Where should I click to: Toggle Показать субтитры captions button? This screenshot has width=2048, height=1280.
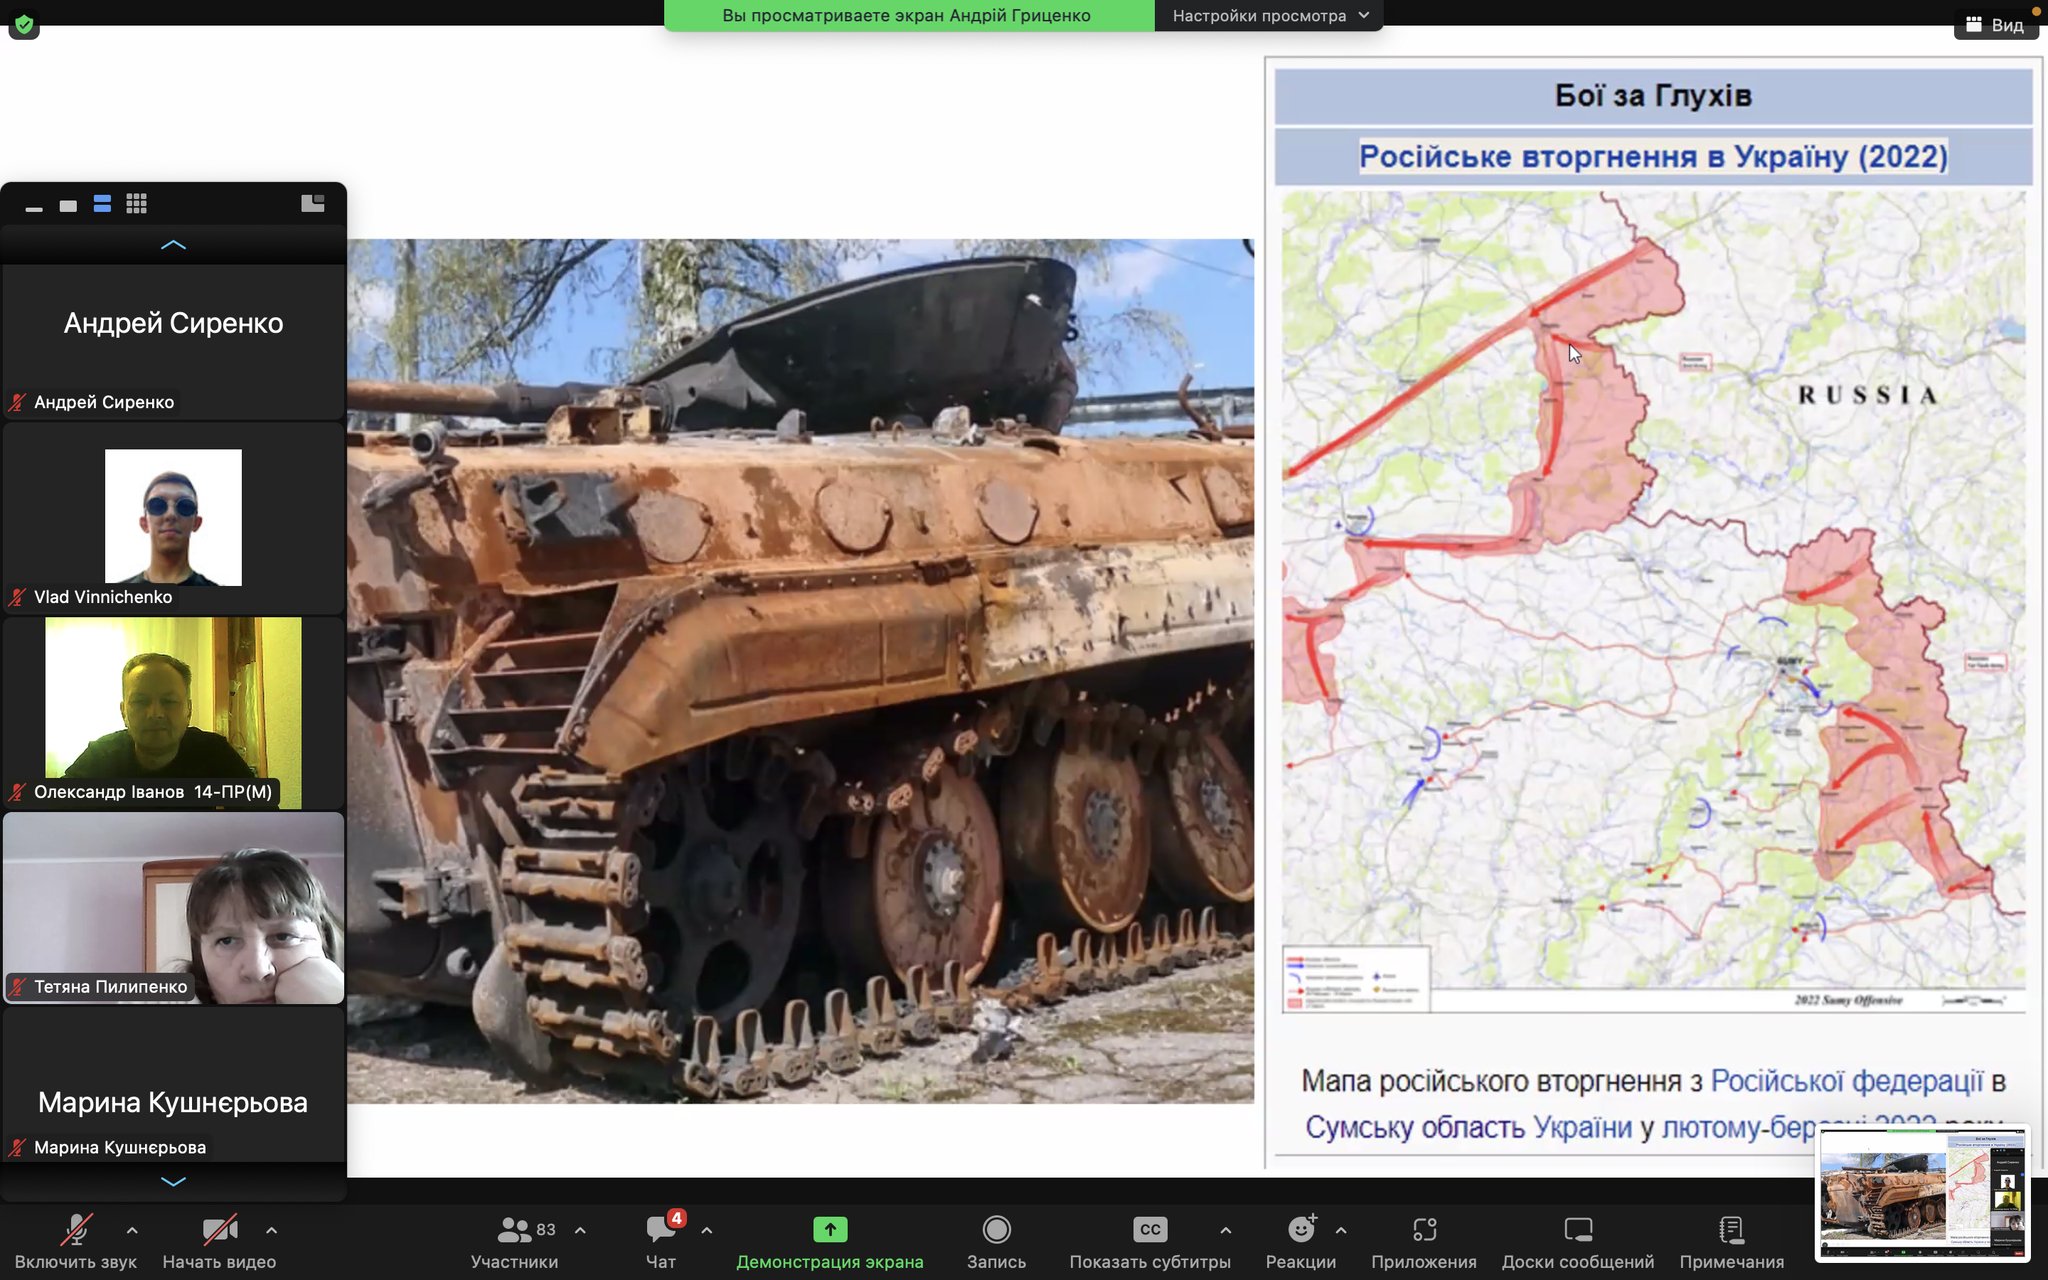pyautogui.click(x=1150, y=1230)
